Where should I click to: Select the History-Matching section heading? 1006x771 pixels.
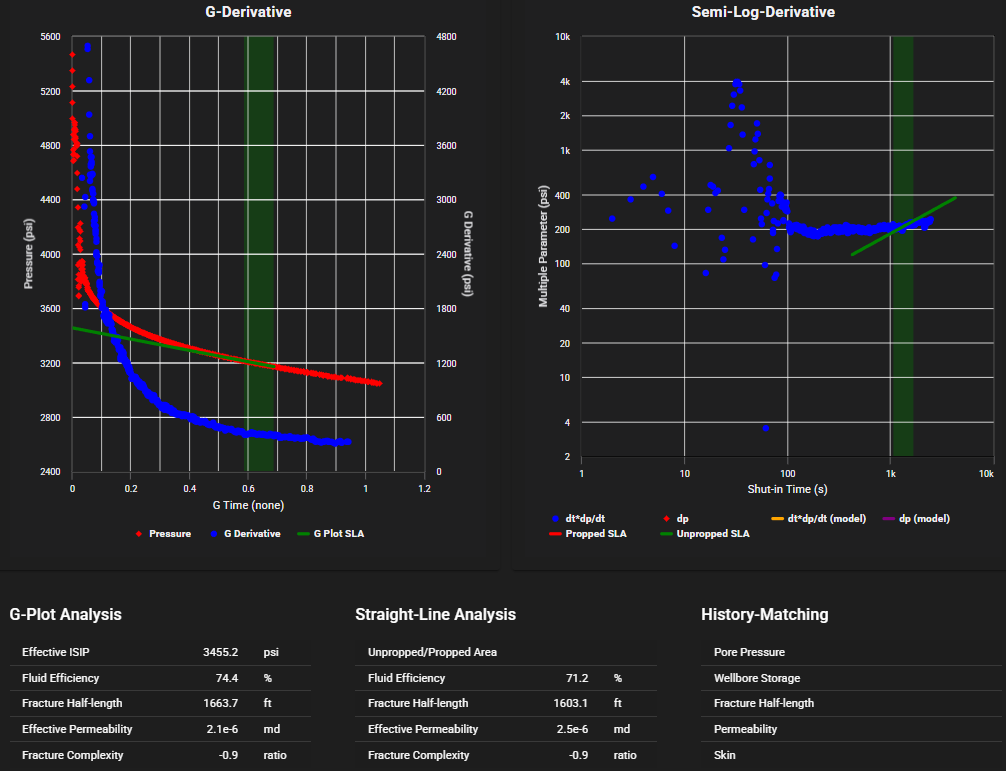764,614
